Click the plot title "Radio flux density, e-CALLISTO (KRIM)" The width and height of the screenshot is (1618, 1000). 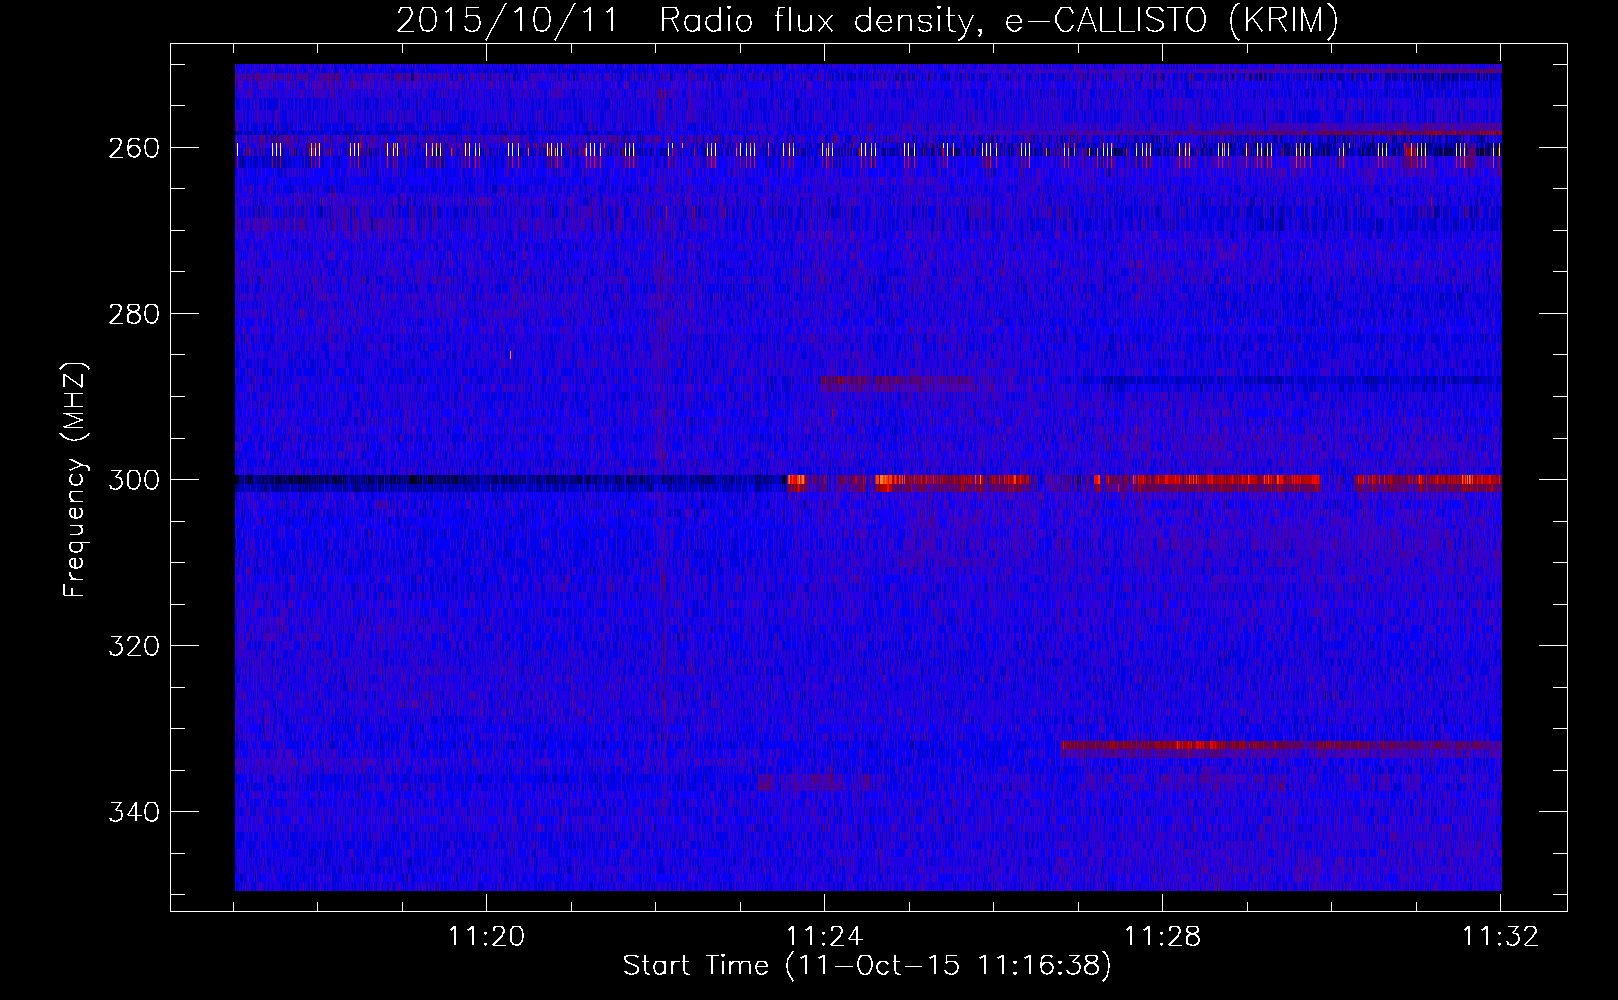998,21
